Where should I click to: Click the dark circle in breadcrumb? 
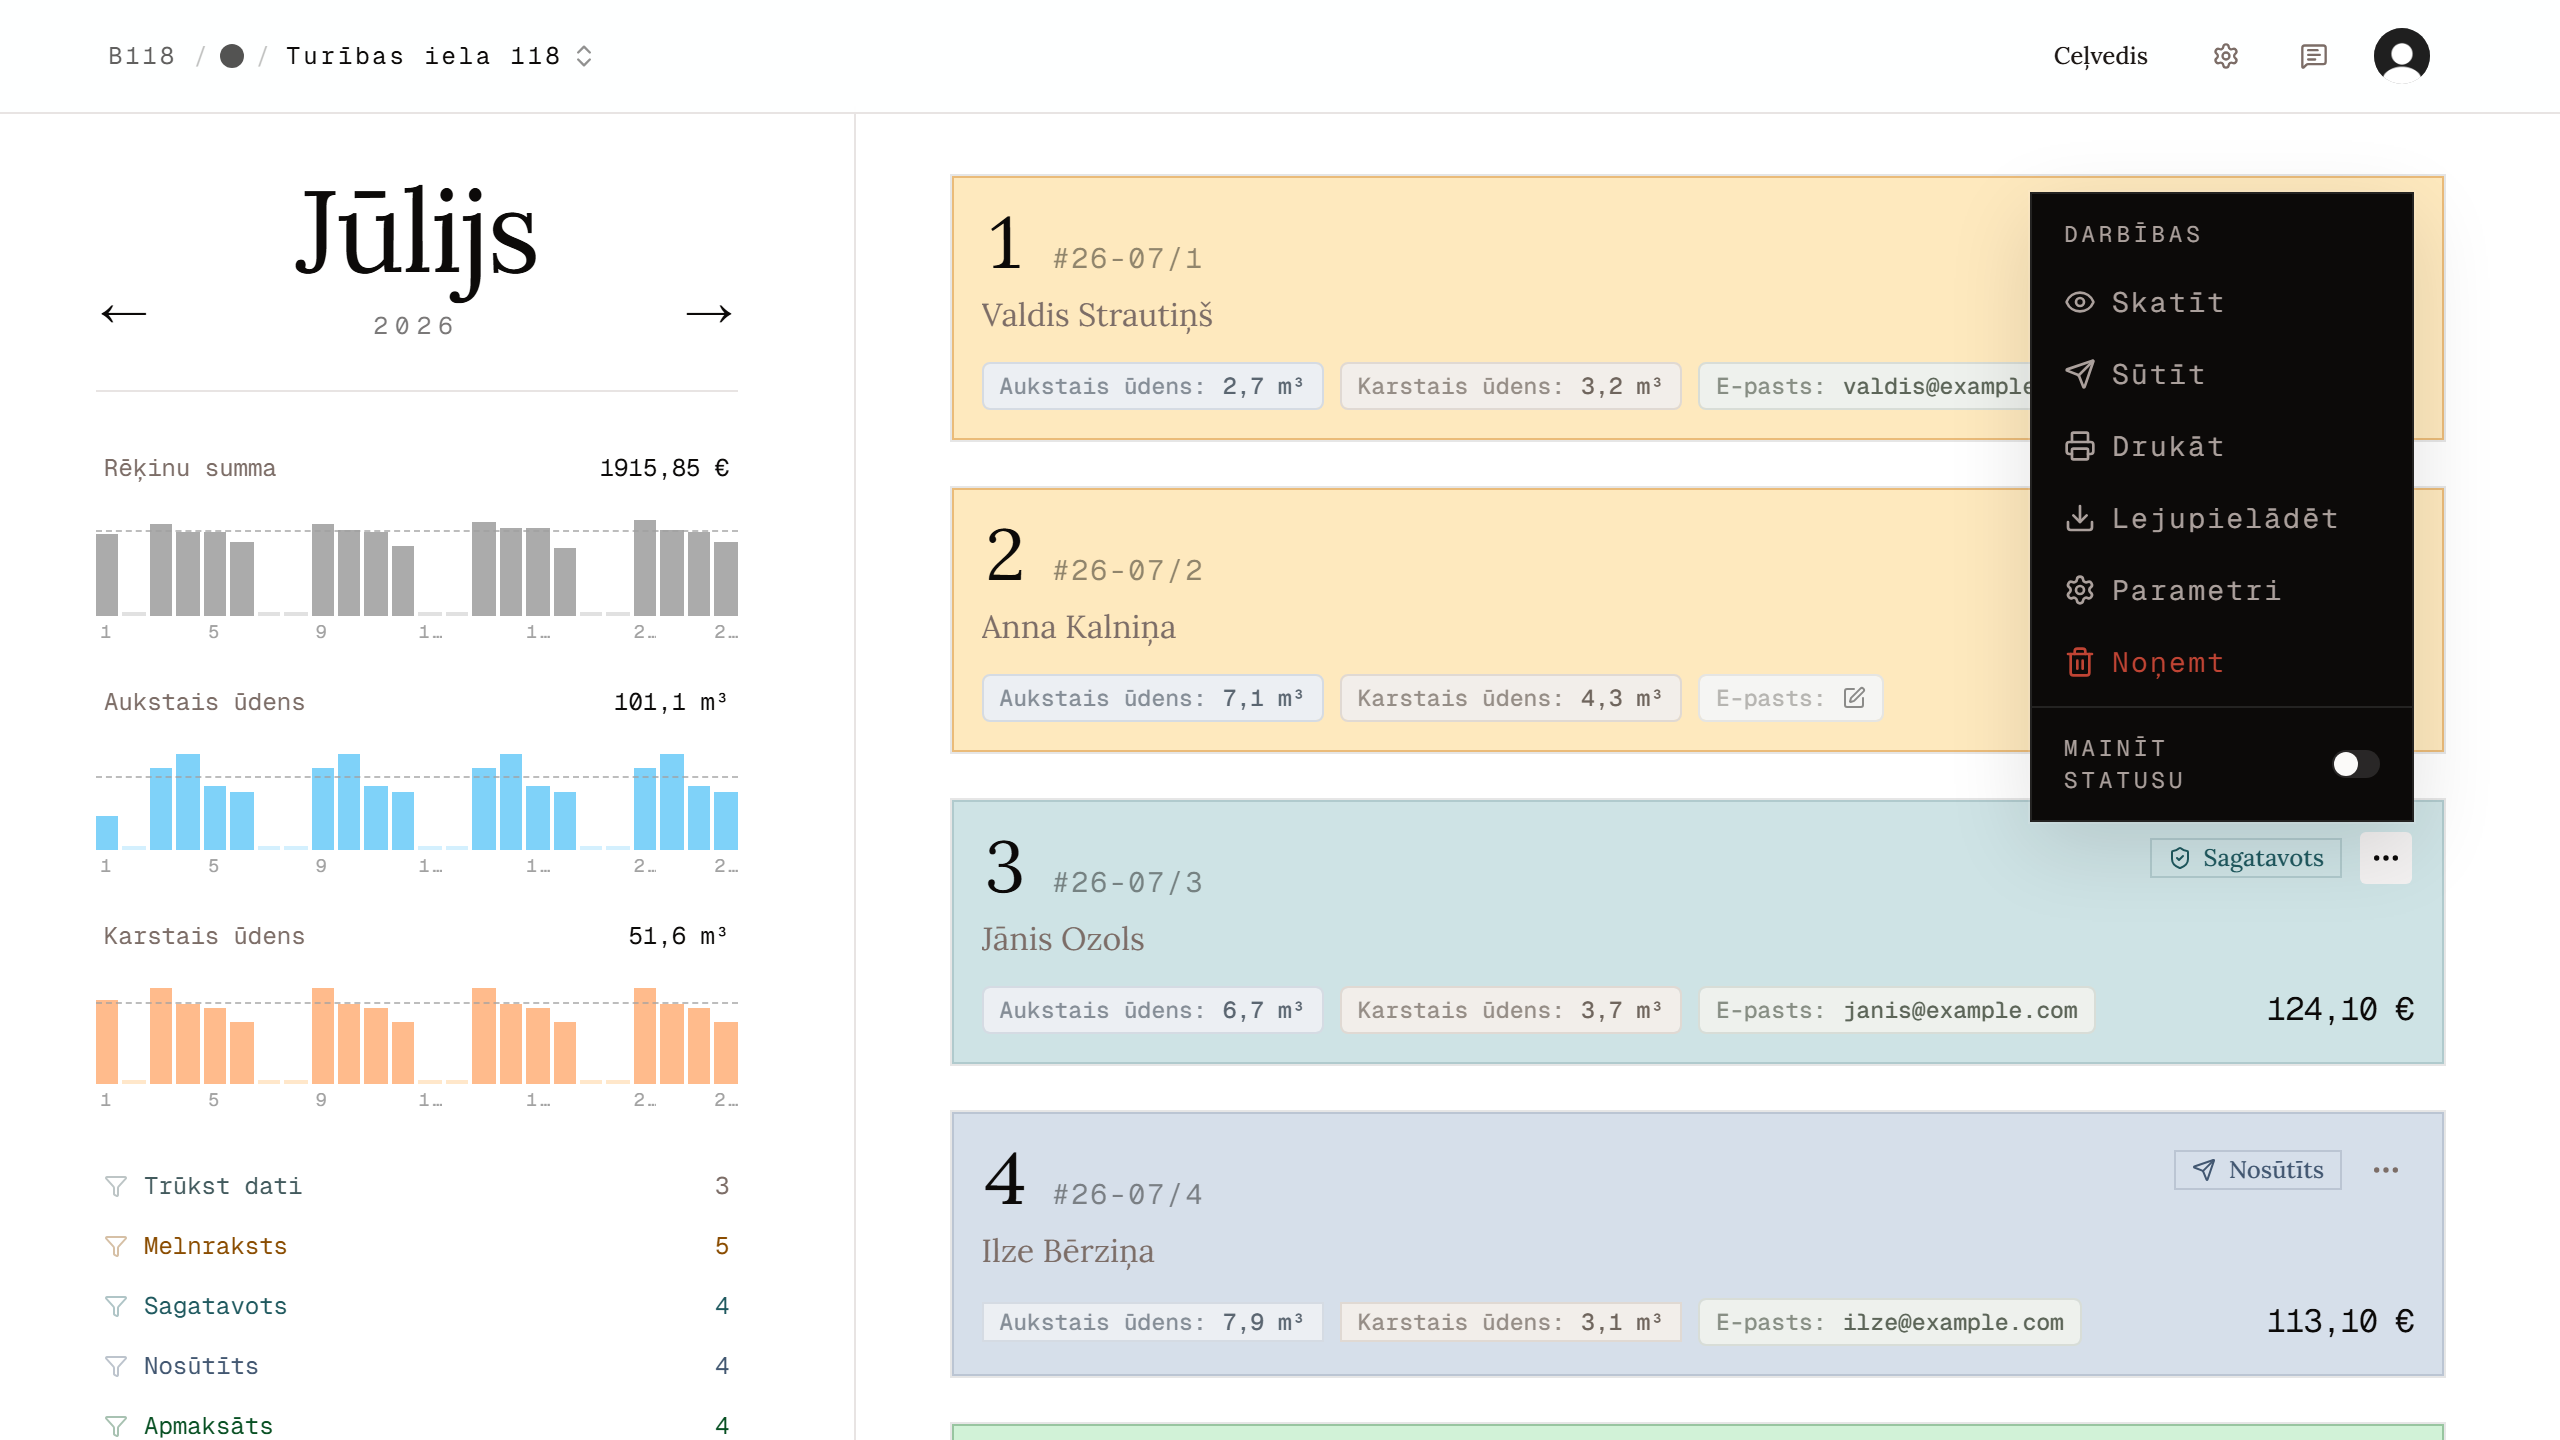click(x=232, y=56)
